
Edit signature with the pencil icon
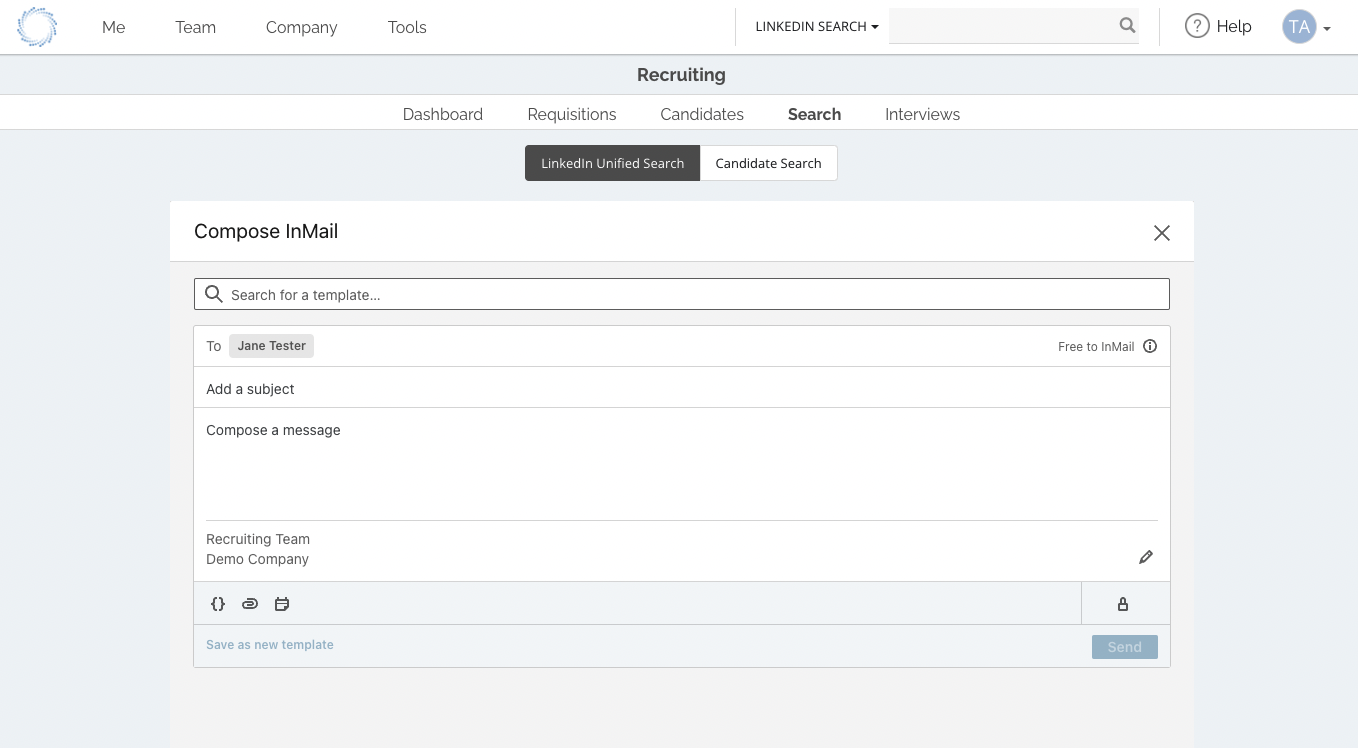pyautogui.click(x=1146, y=557)
